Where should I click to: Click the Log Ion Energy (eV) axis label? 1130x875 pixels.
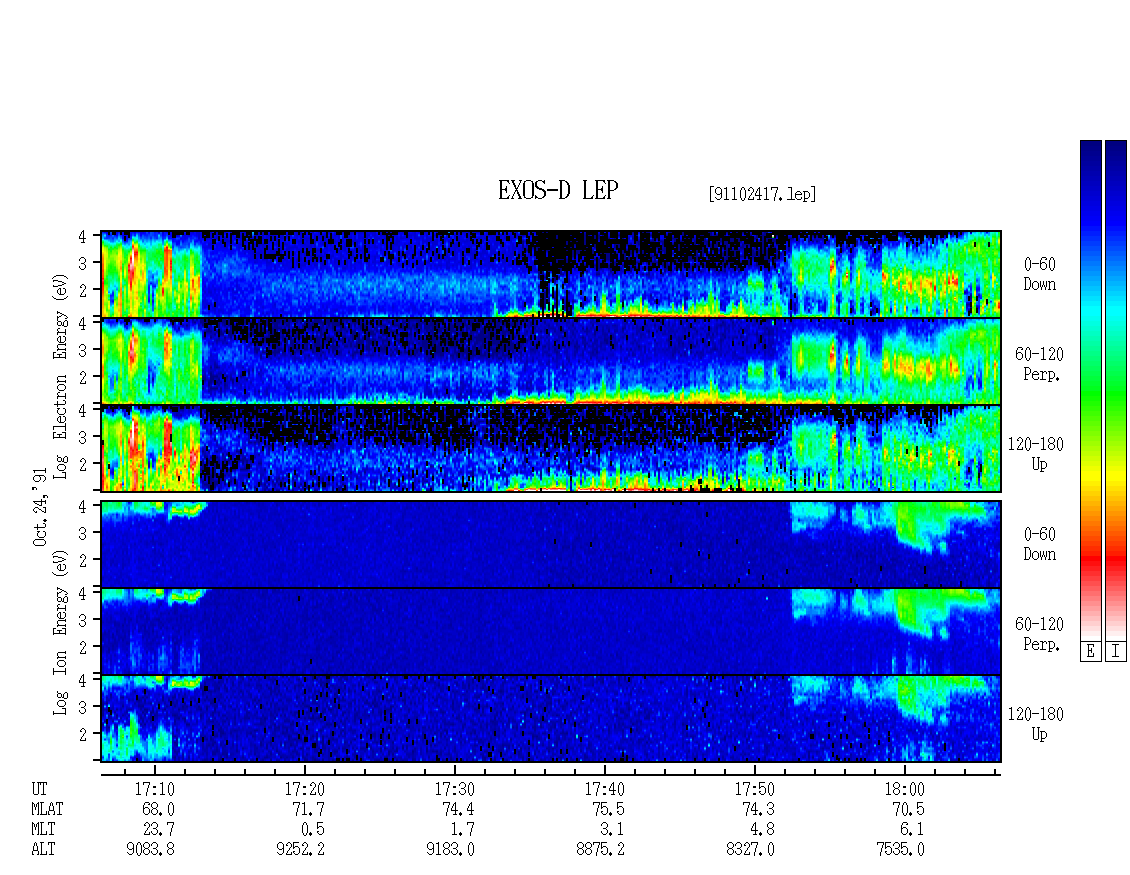tap(60, 633)
